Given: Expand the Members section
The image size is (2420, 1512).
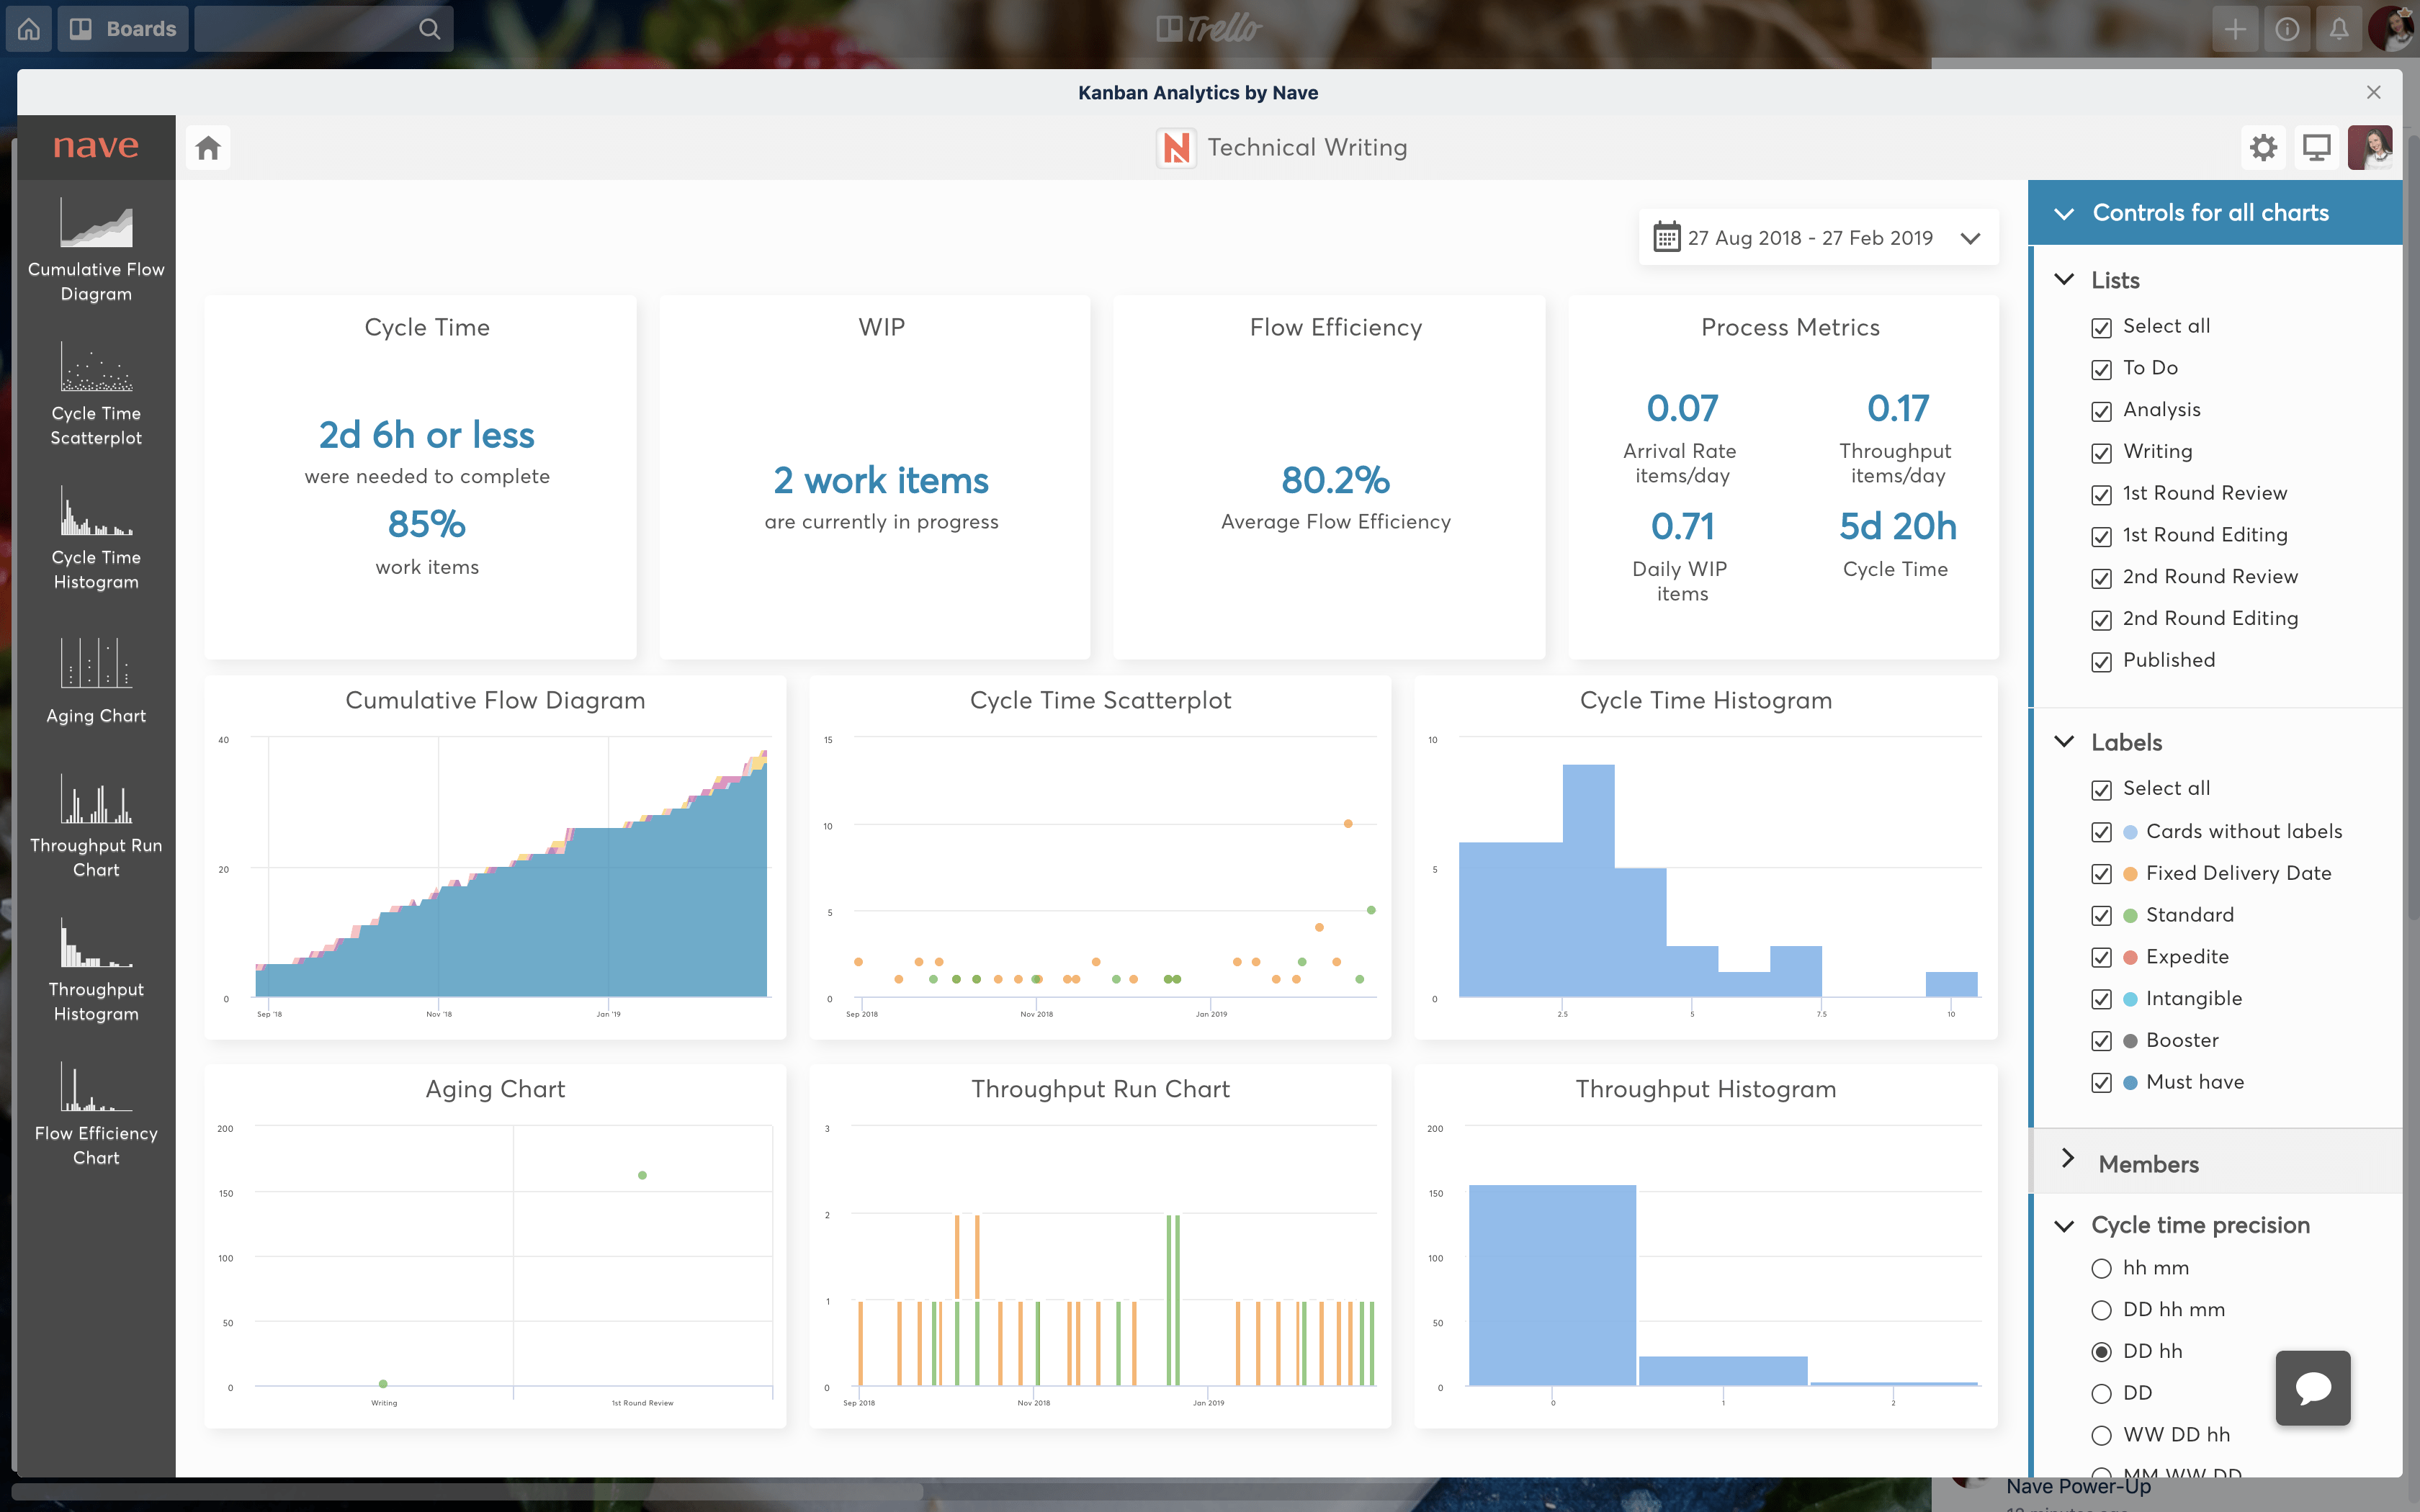Looking at the screenshot, I should (2070, 1163).
